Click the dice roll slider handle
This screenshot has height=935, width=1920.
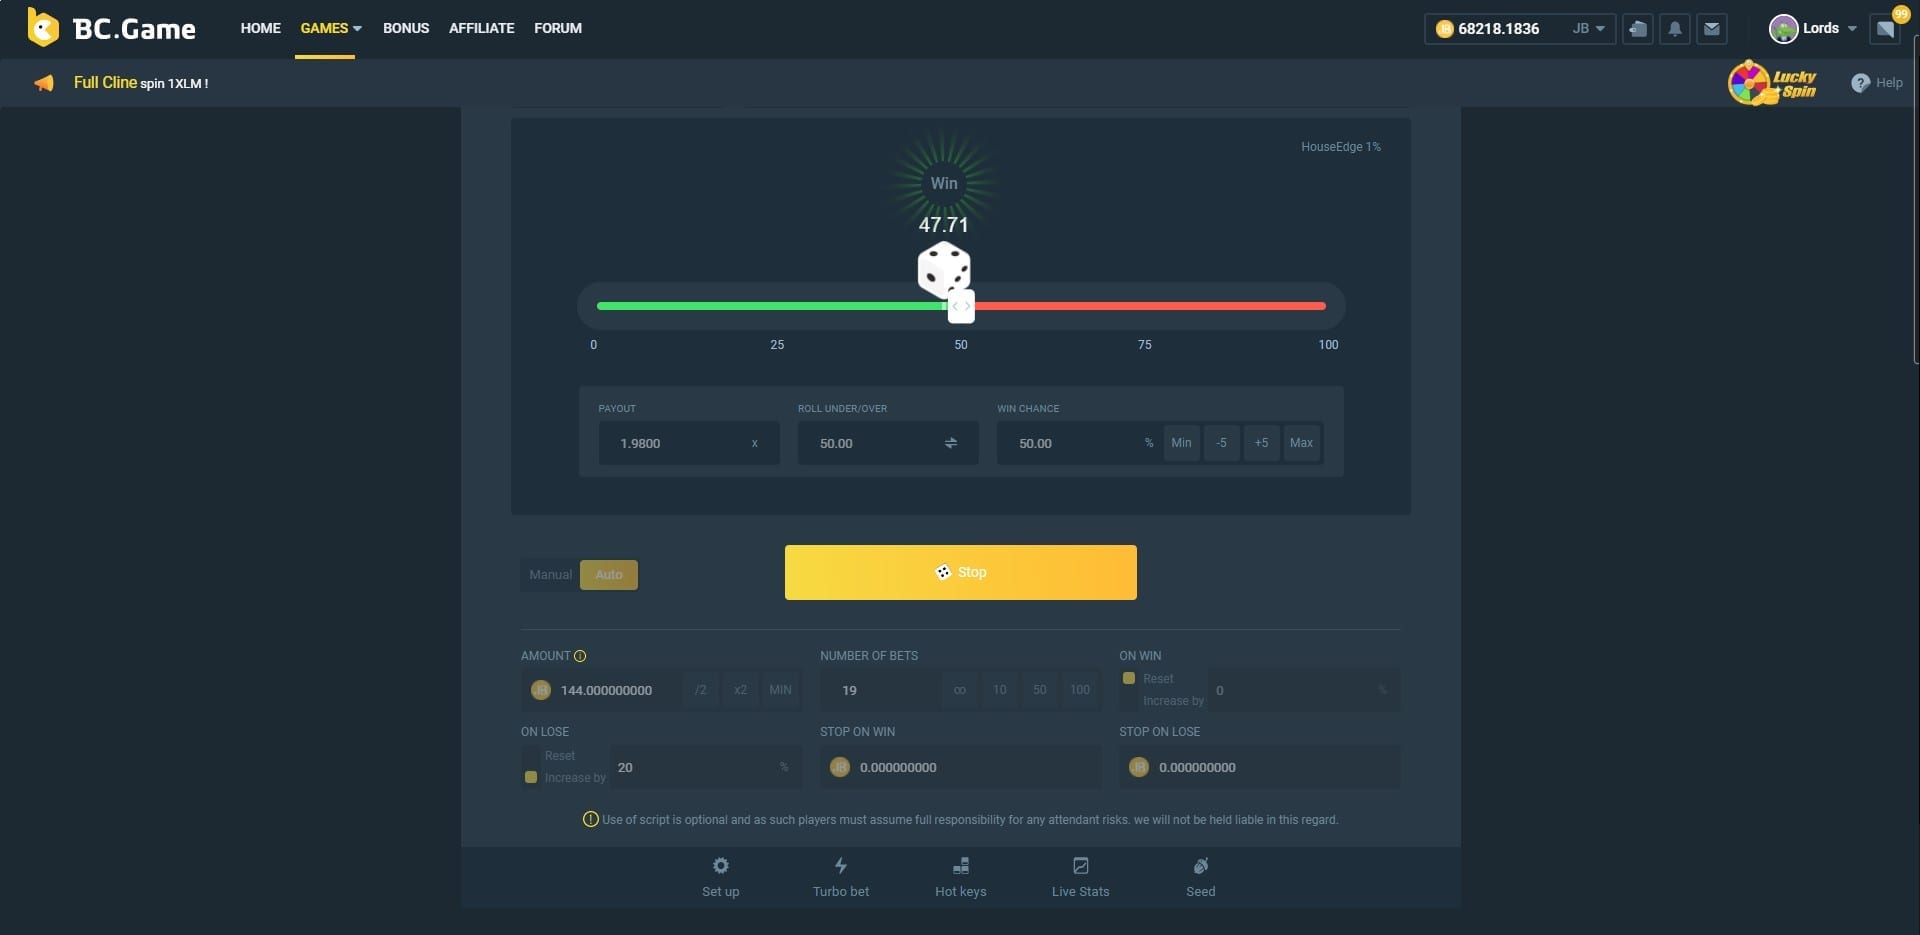(x=961, y=307)
